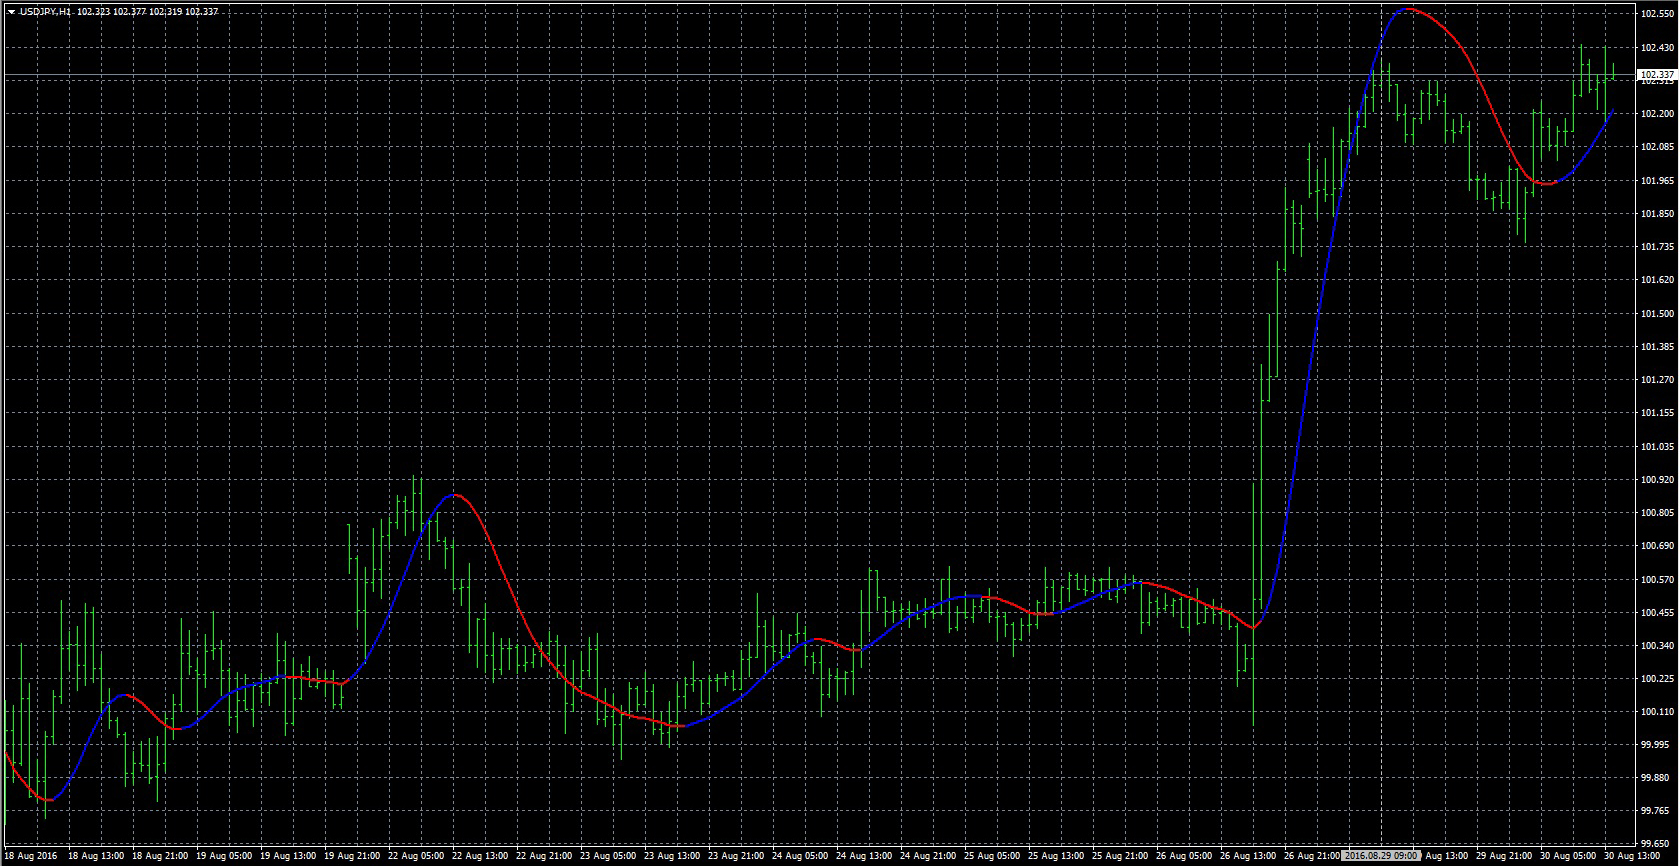Viewport: 1680px width, 866px height.
Task: Click the 18 Aug 2016 date label
Action: [30, 856]
